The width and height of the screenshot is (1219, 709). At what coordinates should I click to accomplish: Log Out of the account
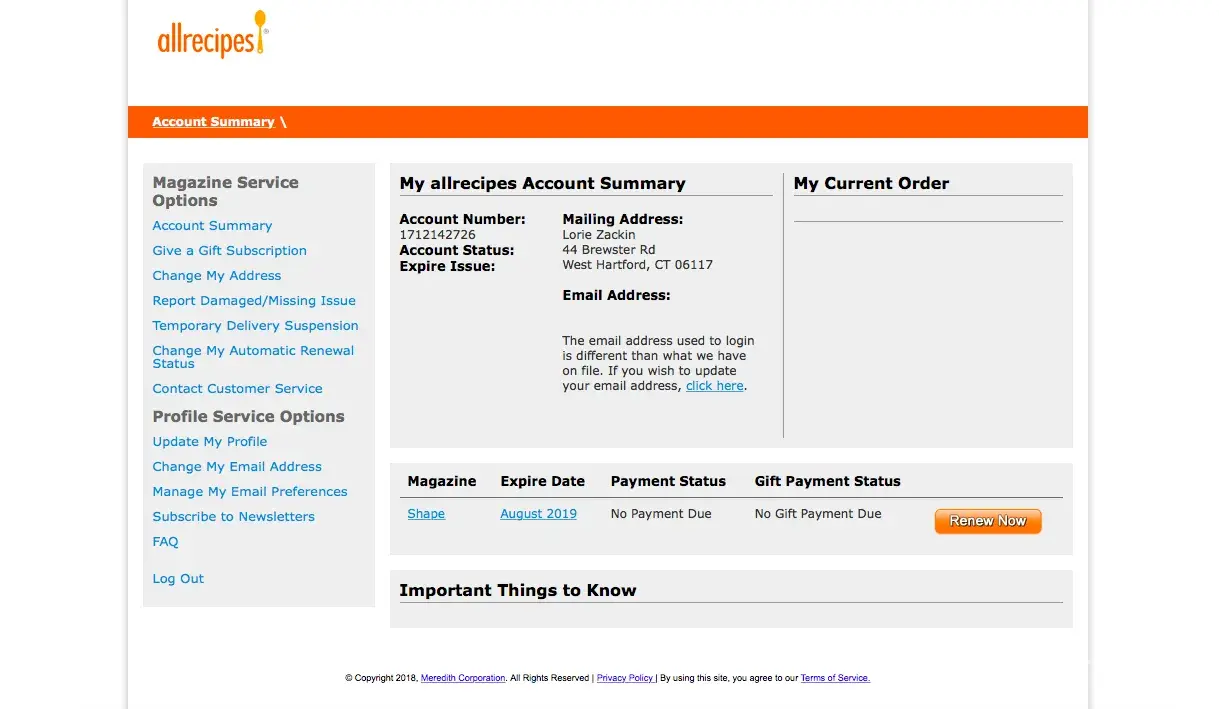click(x=178, y=579)
